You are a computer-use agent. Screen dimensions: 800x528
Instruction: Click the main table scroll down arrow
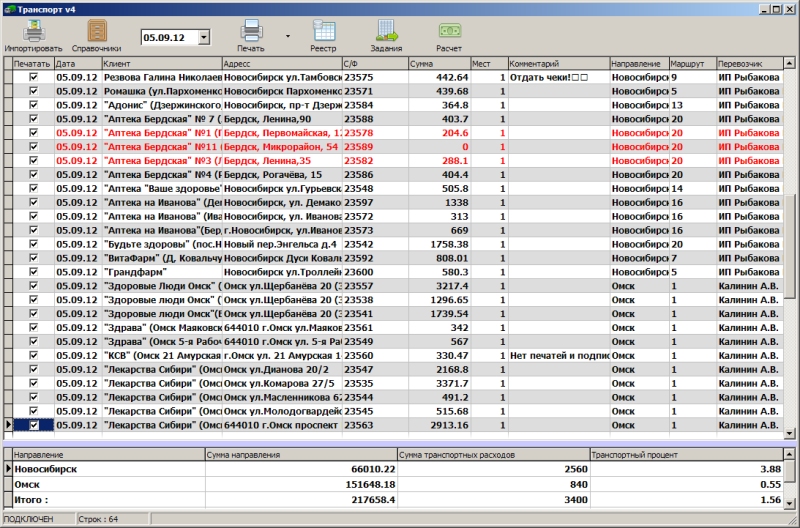(x=789, y=433)
